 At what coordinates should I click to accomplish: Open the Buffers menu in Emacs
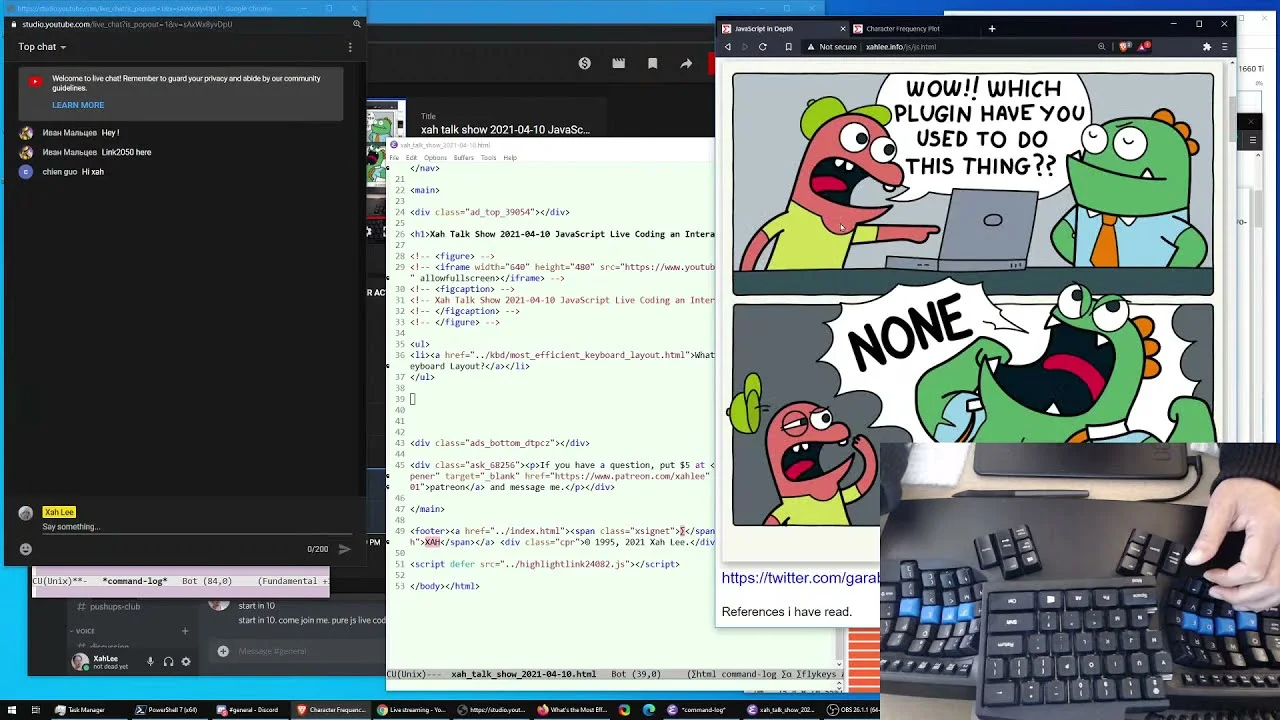point(463,157)
